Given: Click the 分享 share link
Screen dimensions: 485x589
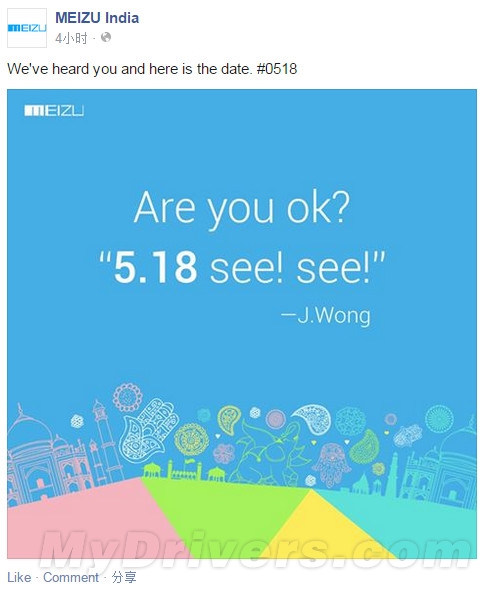Looking at the screenshot, I should 124,577.
